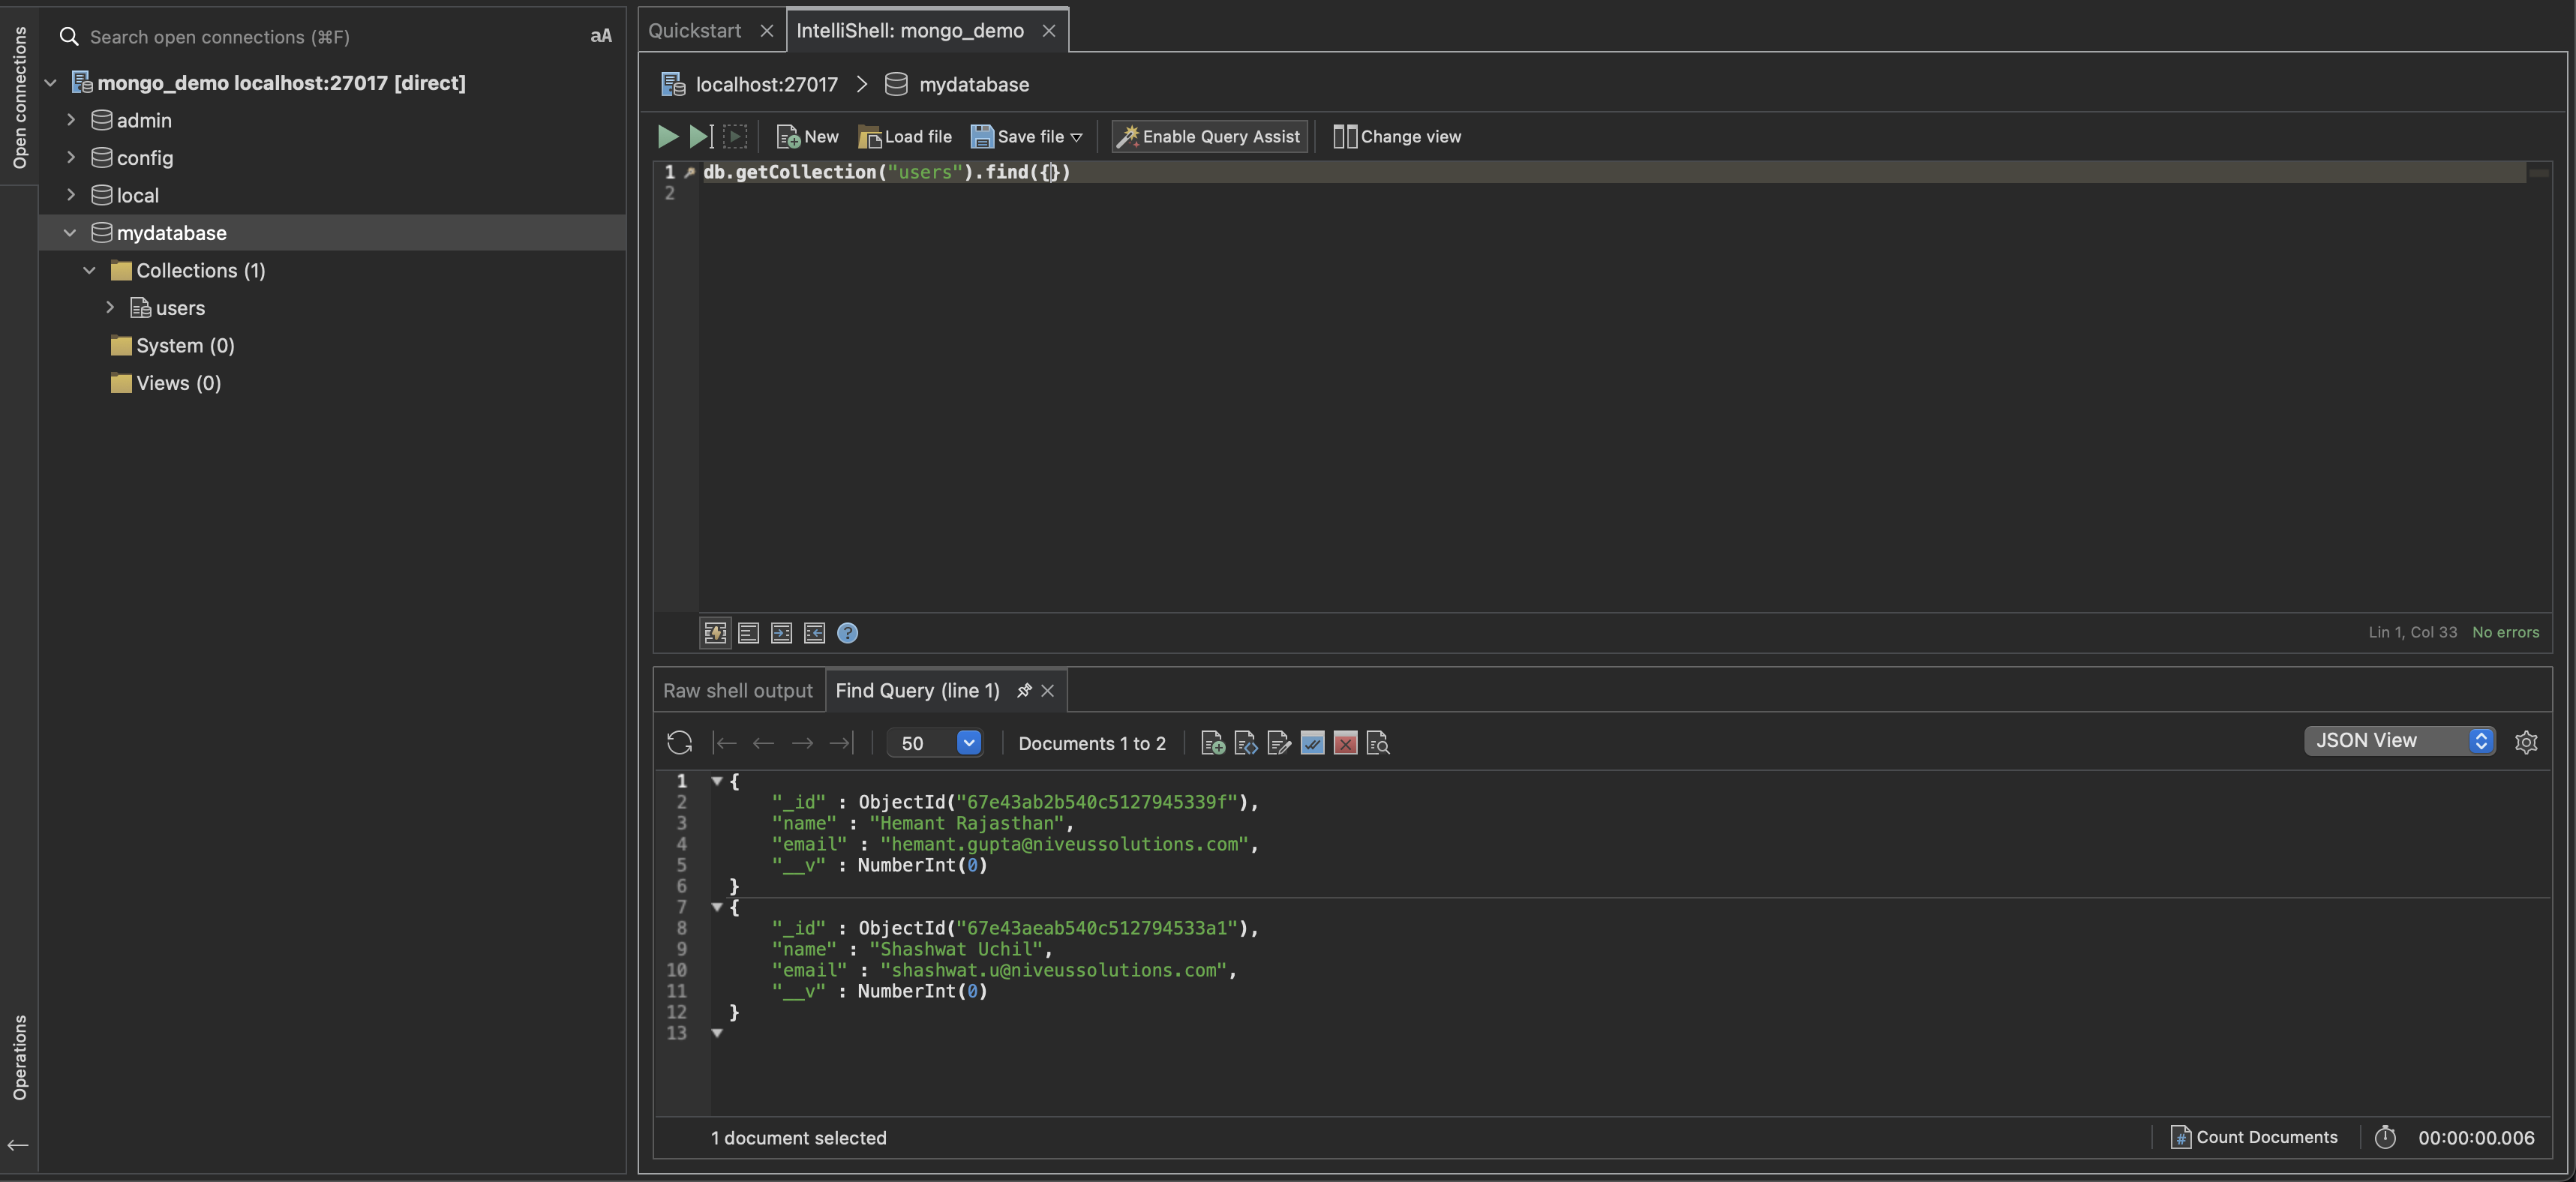Click the edit document pencil icon
2576x1182 pixels.
click(x=1279, y=743)
